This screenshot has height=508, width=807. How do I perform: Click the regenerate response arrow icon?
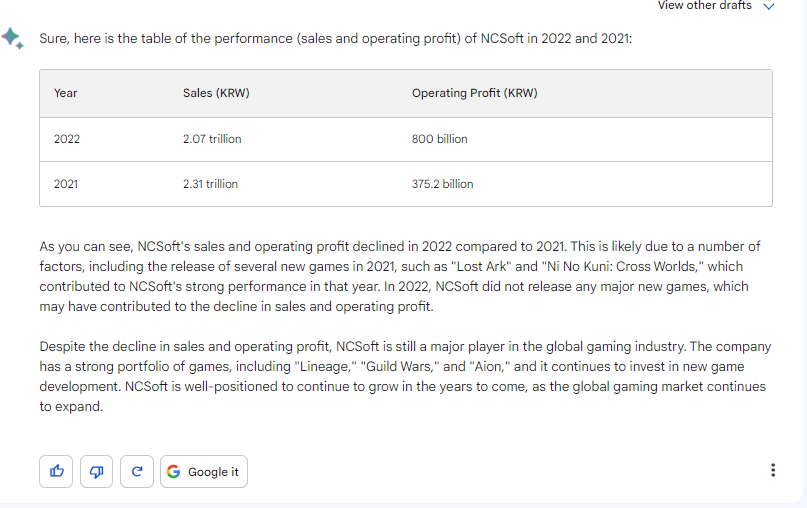coord(137,471)
